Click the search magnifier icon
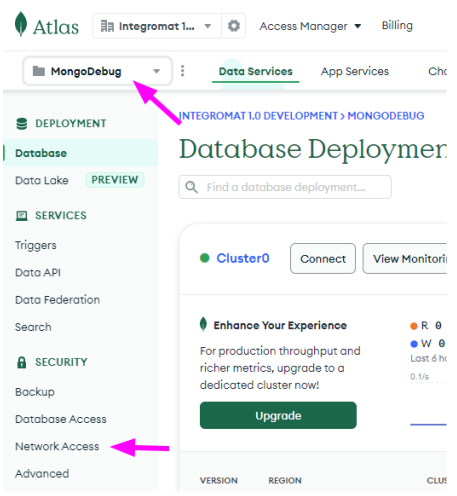Viewport: 457px width, 496px height. (191, 187)
